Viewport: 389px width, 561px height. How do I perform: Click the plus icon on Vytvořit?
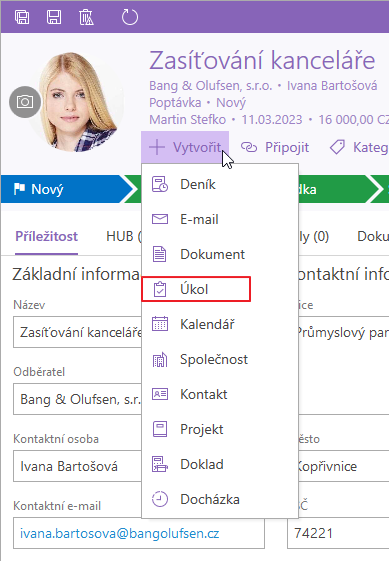coord(157,147)
